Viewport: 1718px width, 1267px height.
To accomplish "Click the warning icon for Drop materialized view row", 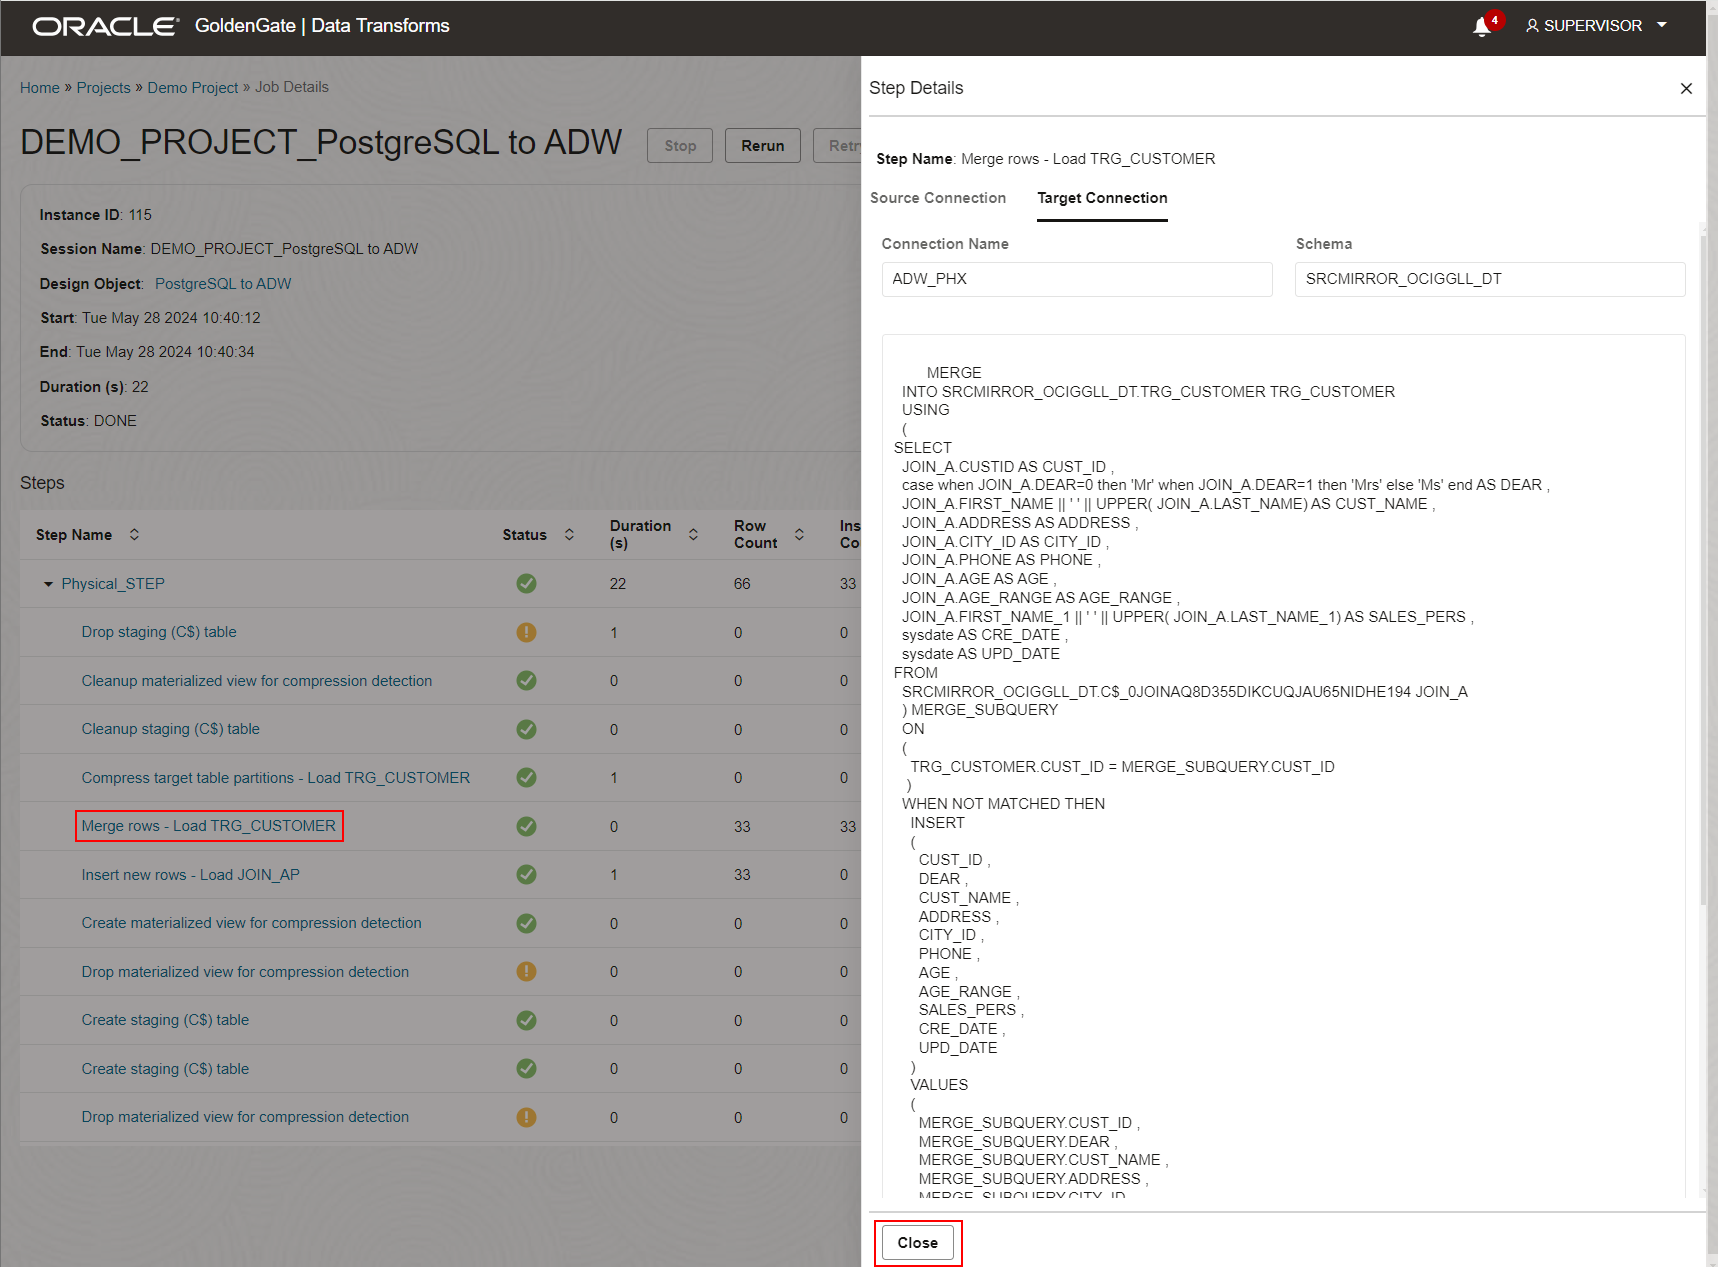I will [x=526, y=971].
